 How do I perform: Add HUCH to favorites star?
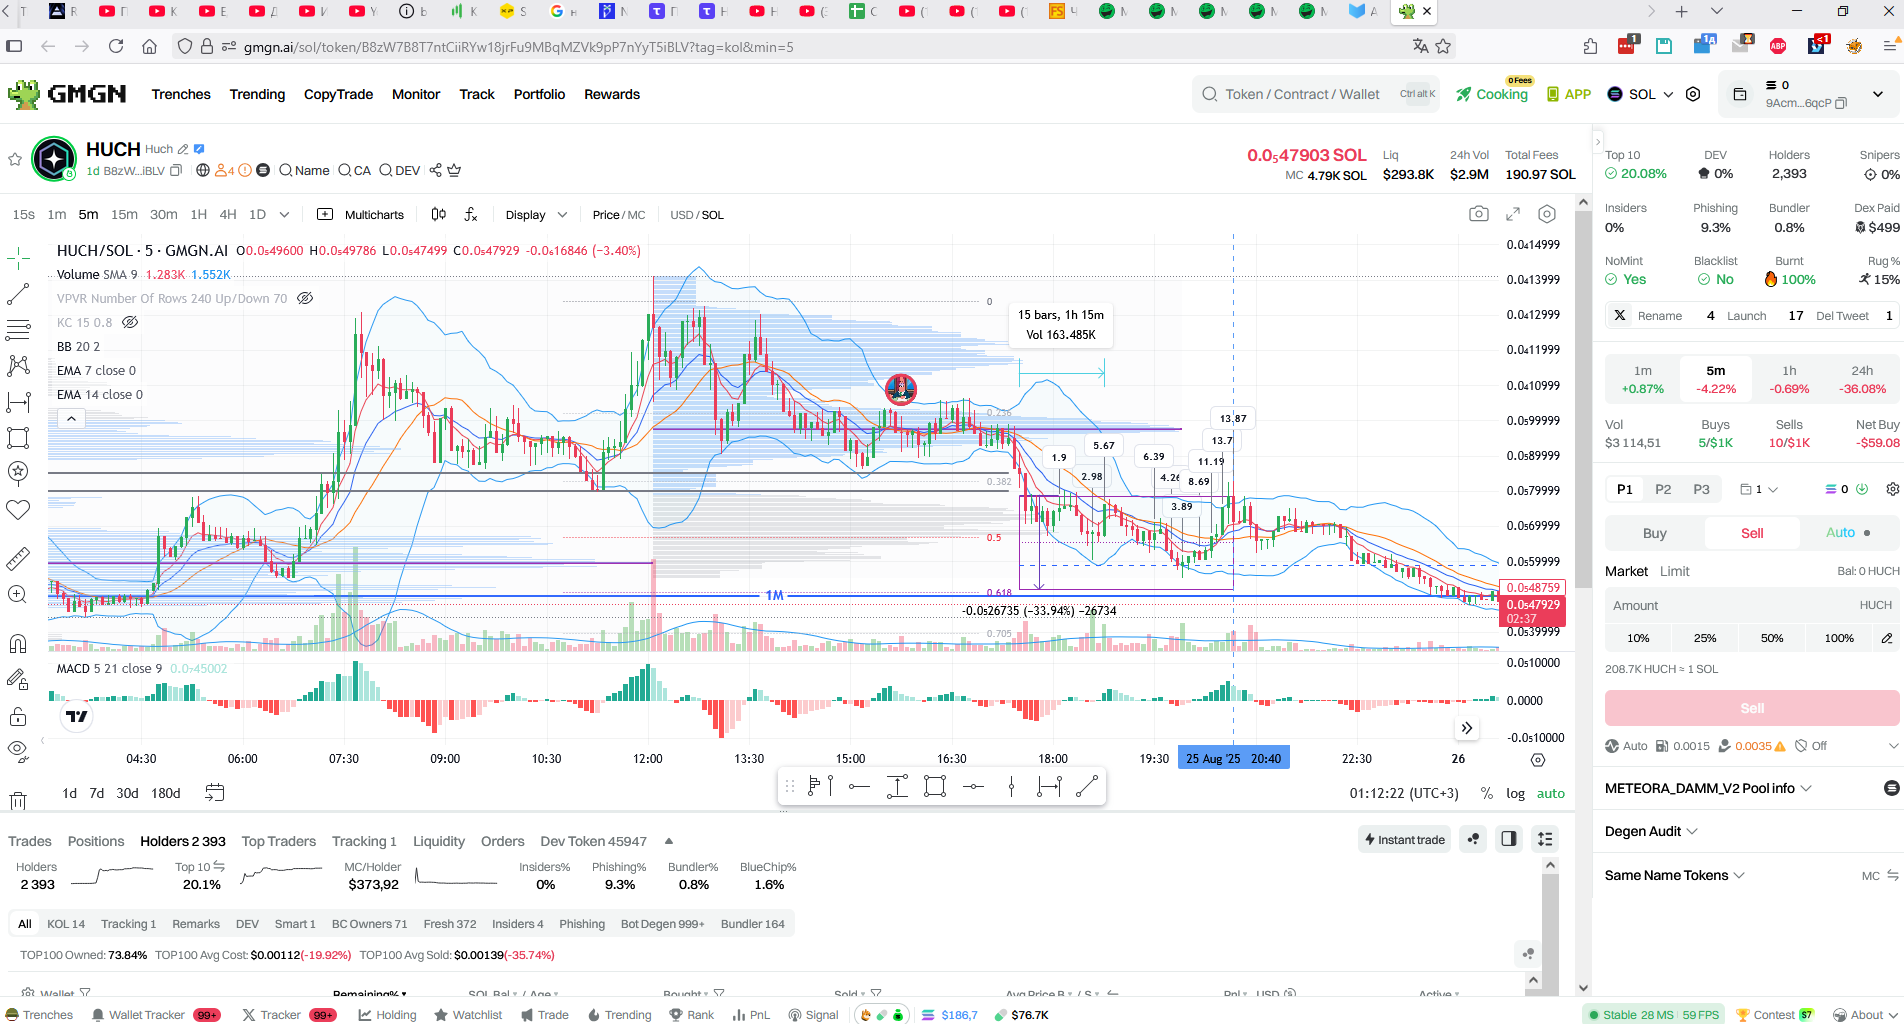[15, 159]
